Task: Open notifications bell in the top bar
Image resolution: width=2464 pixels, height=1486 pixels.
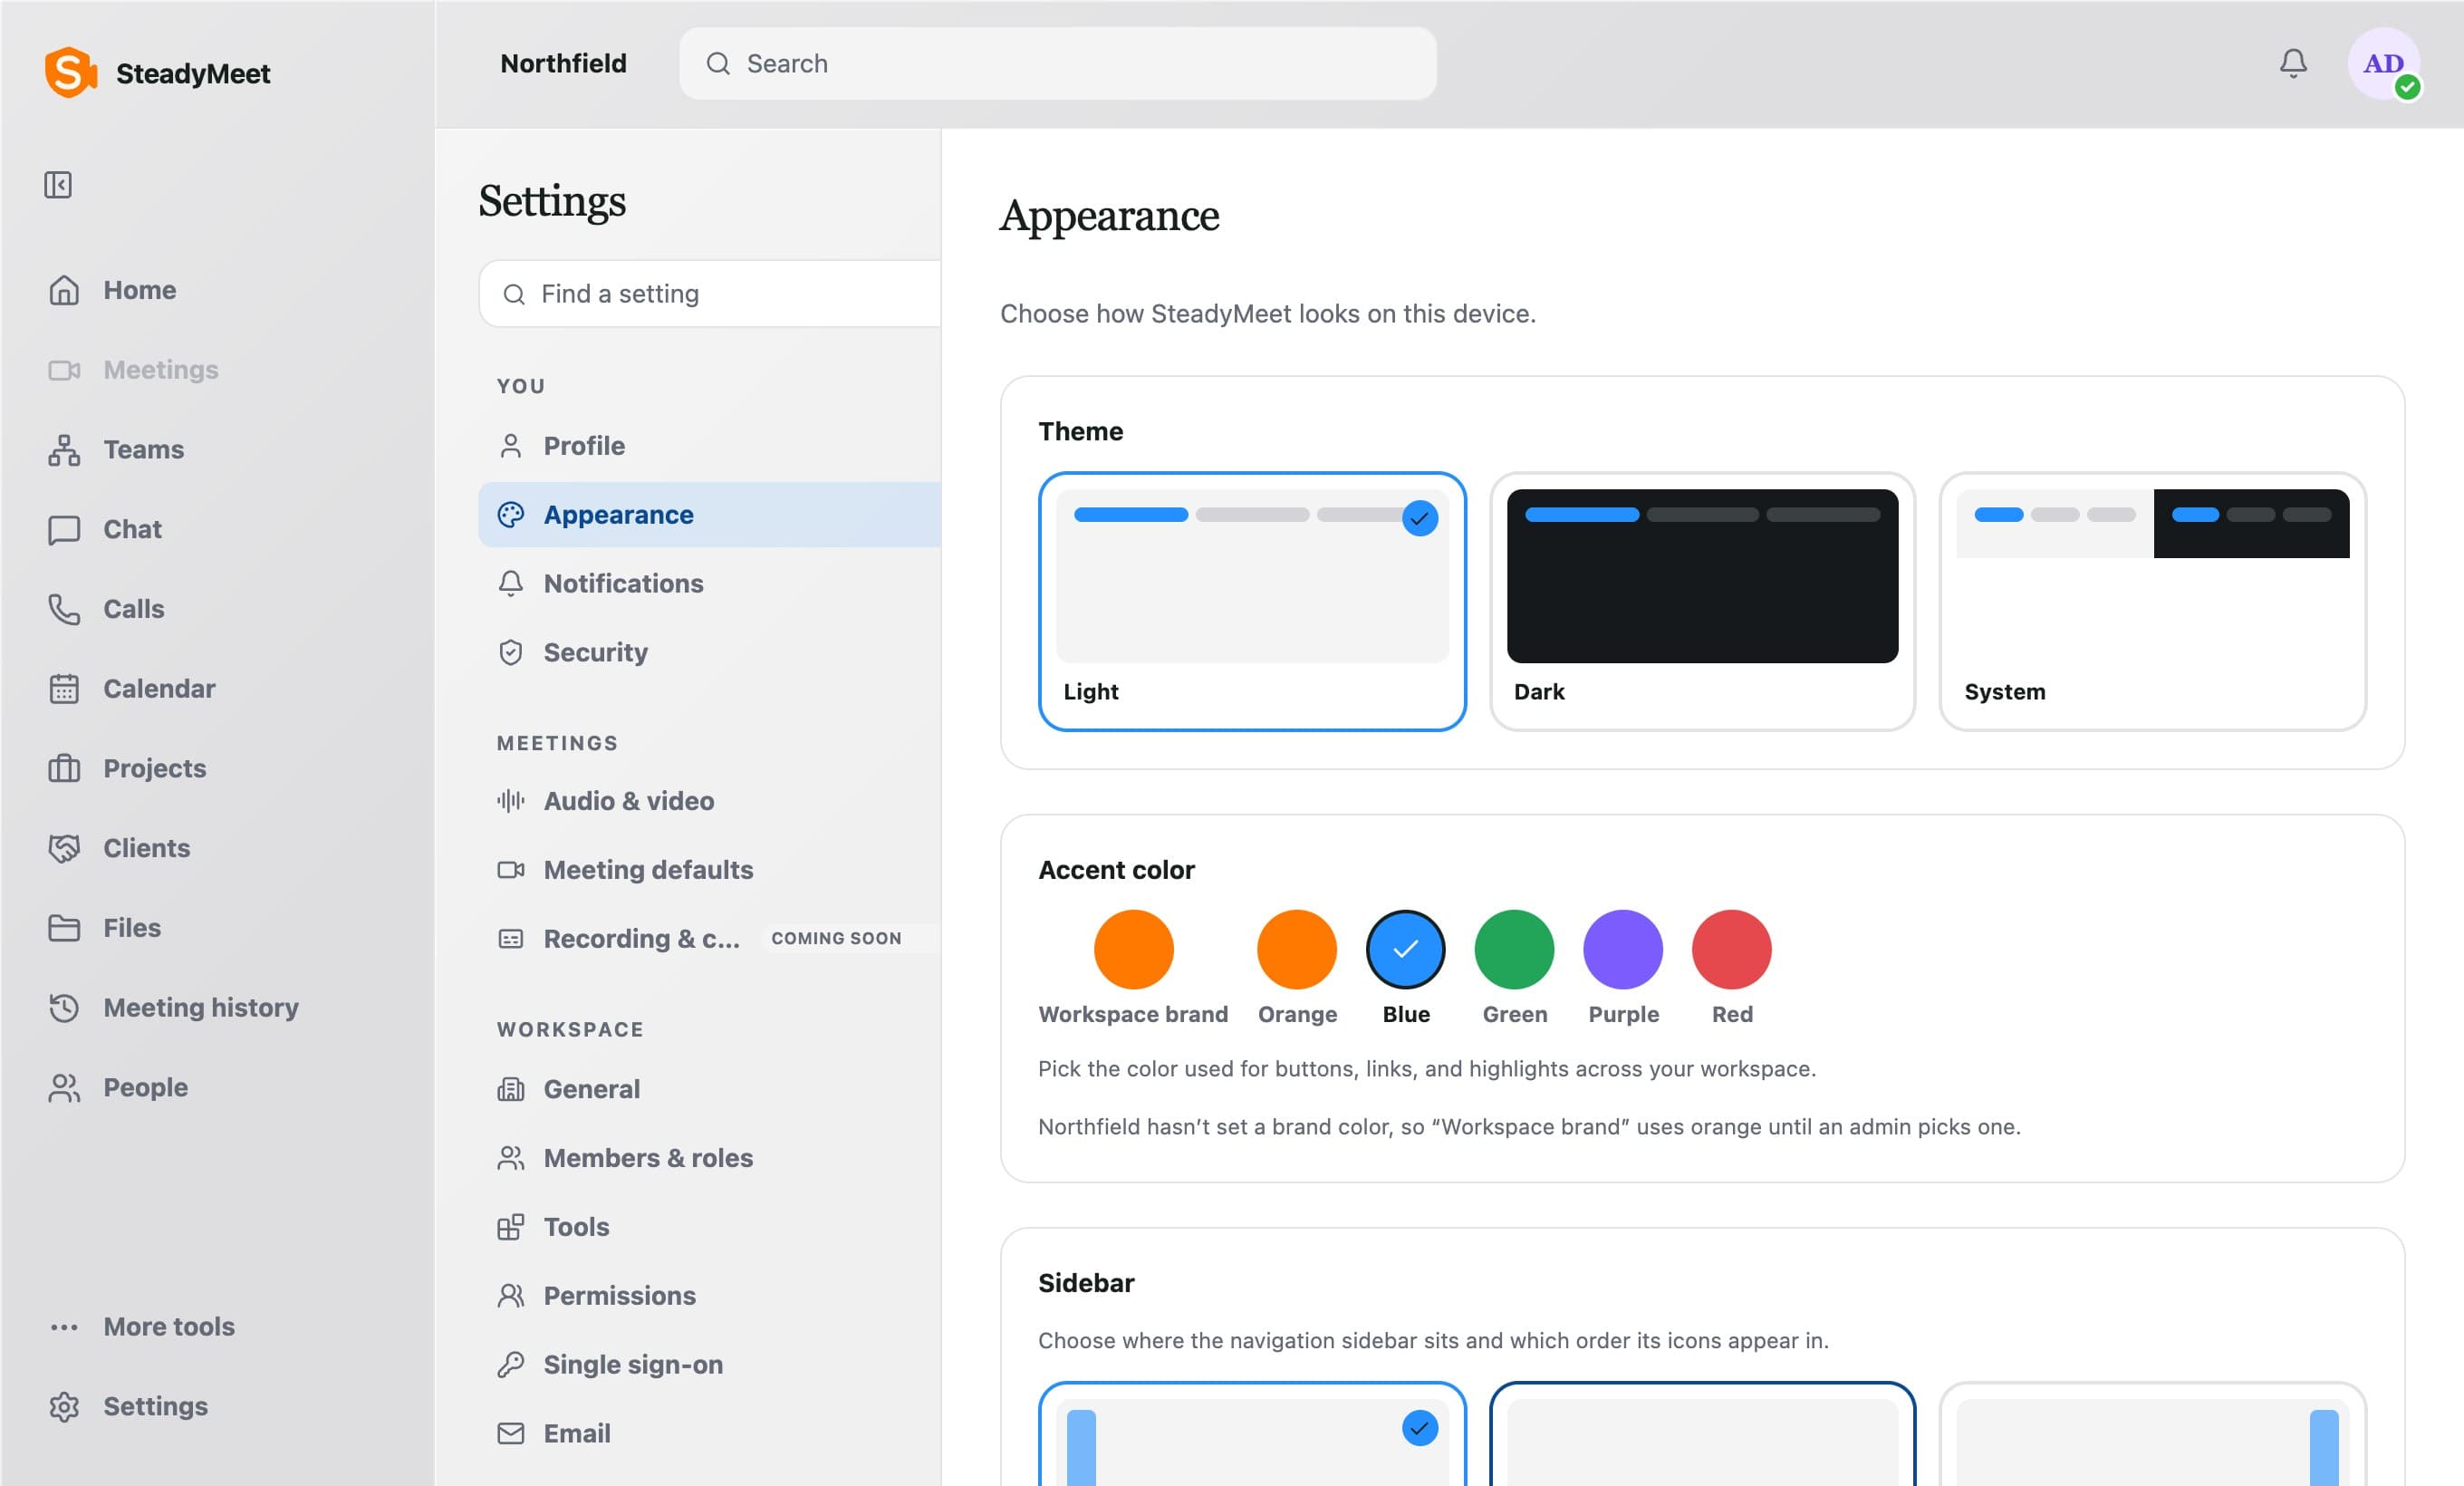Action: pos(2293,64)
